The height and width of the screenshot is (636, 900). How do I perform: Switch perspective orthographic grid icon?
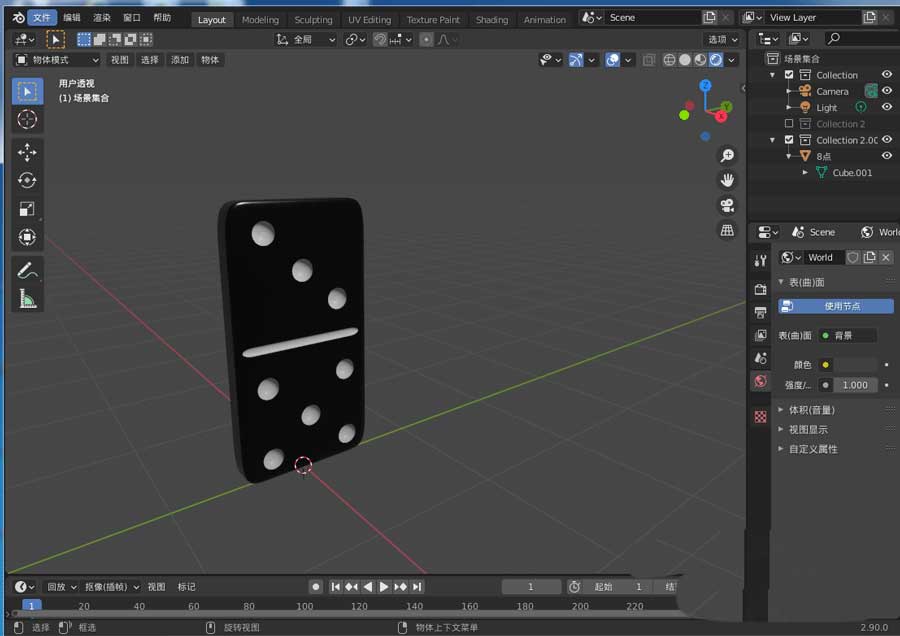coord(727,230)
